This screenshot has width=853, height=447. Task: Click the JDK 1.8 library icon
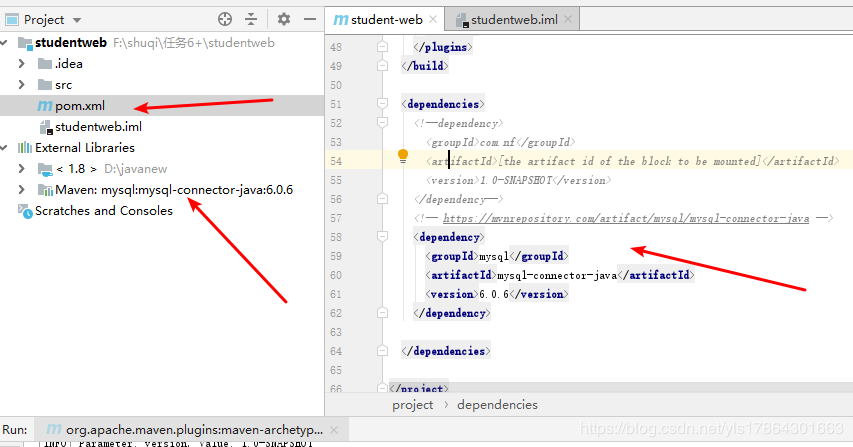tap(45, 169)
